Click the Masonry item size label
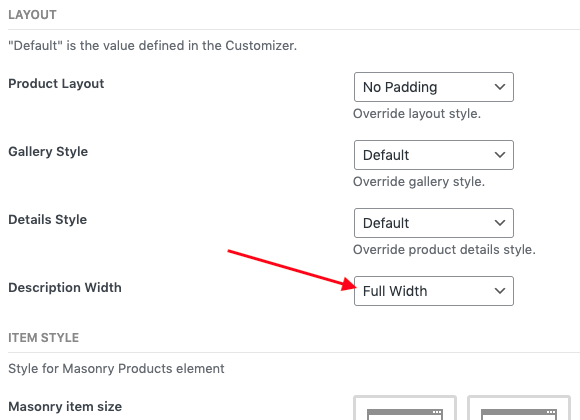 tap(65, 407)
